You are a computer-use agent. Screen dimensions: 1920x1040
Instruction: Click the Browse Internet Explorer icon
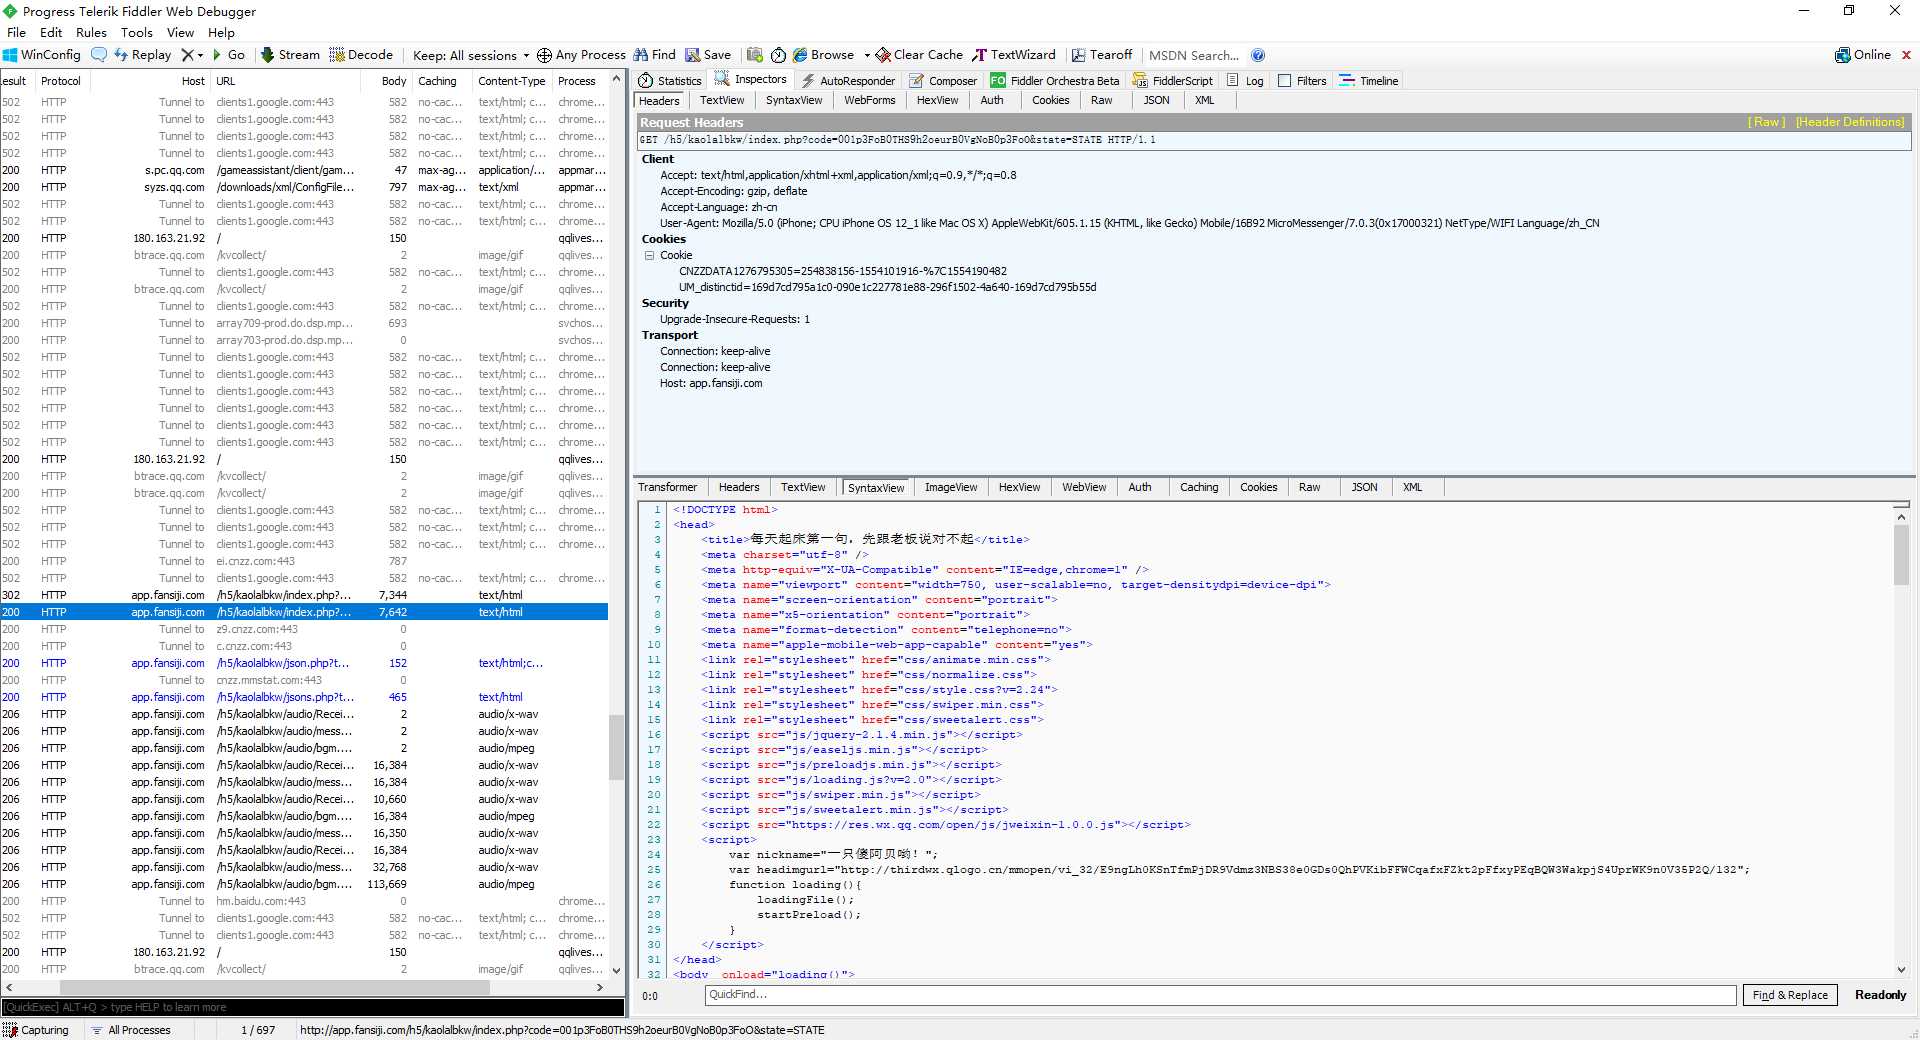[800, 55]
